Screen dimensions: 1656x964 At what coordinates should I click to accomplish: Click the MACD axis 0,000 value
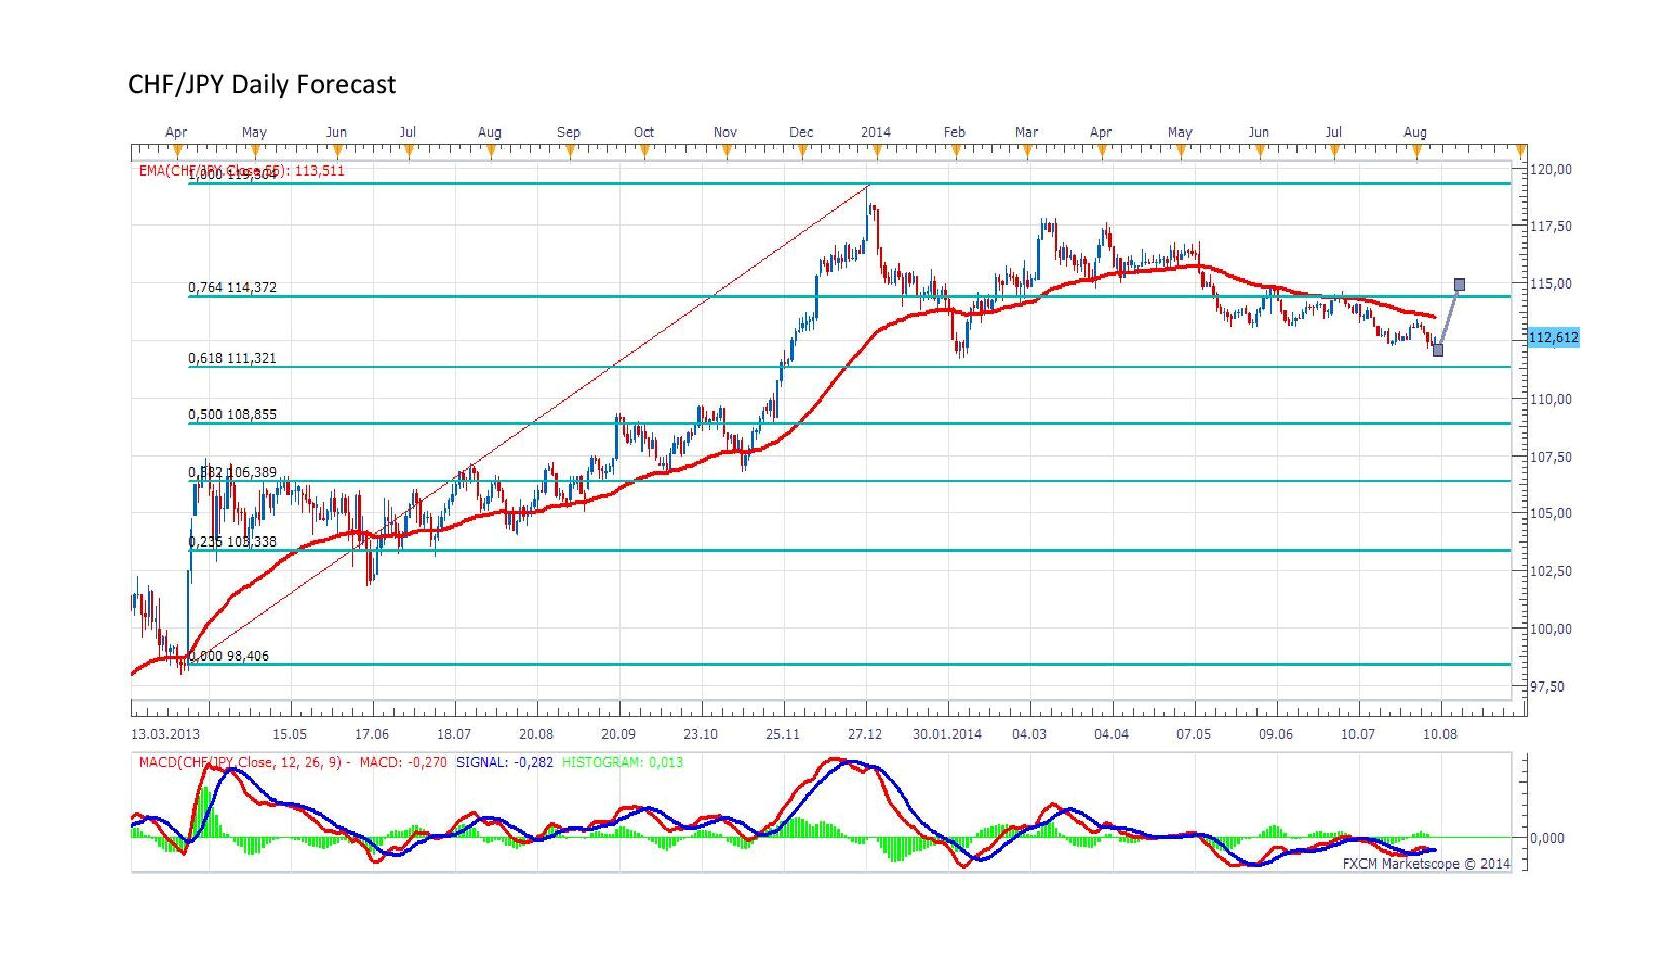tap(1548, 838)
